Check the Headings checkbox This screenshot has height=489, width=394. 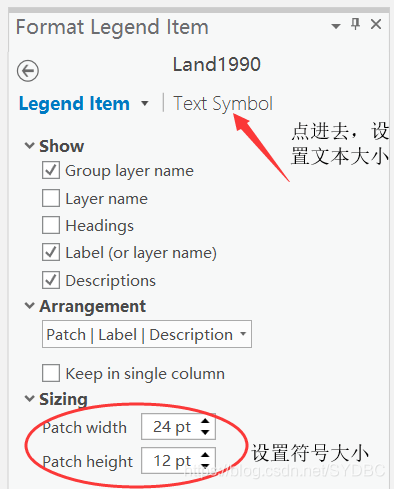(51, 225)
